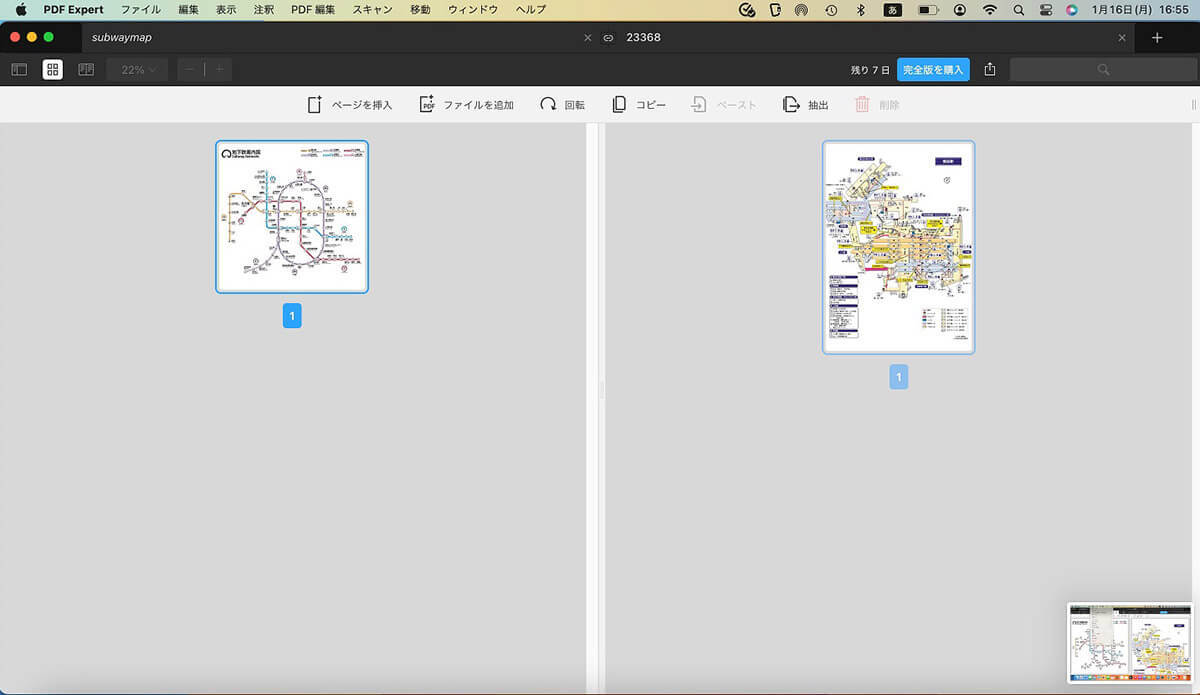The image size is (1200, 695).
Task: Open the 編集 menu
Action: pyautogui.click(x=188, y=9)
